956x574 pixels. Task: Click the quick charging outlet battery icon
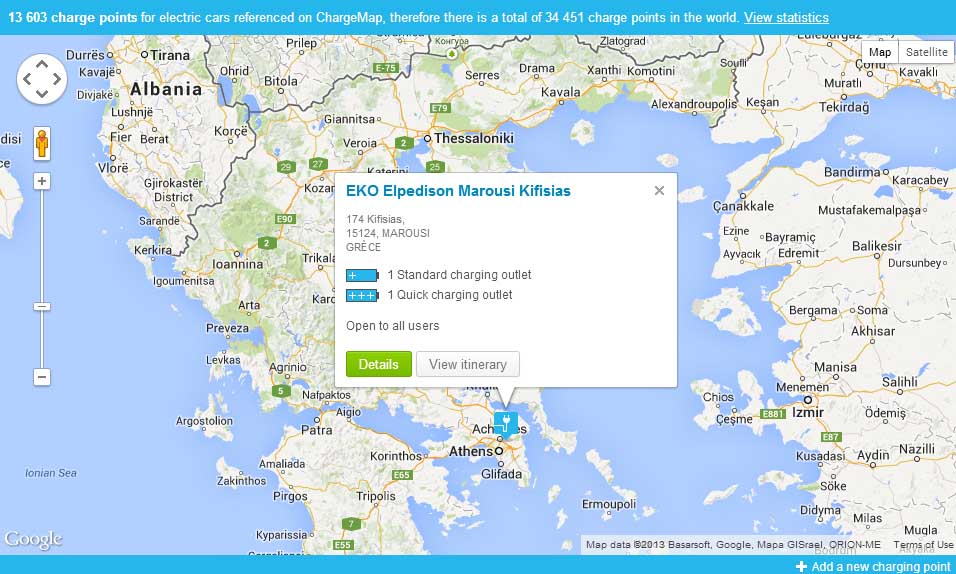[362, 295]
